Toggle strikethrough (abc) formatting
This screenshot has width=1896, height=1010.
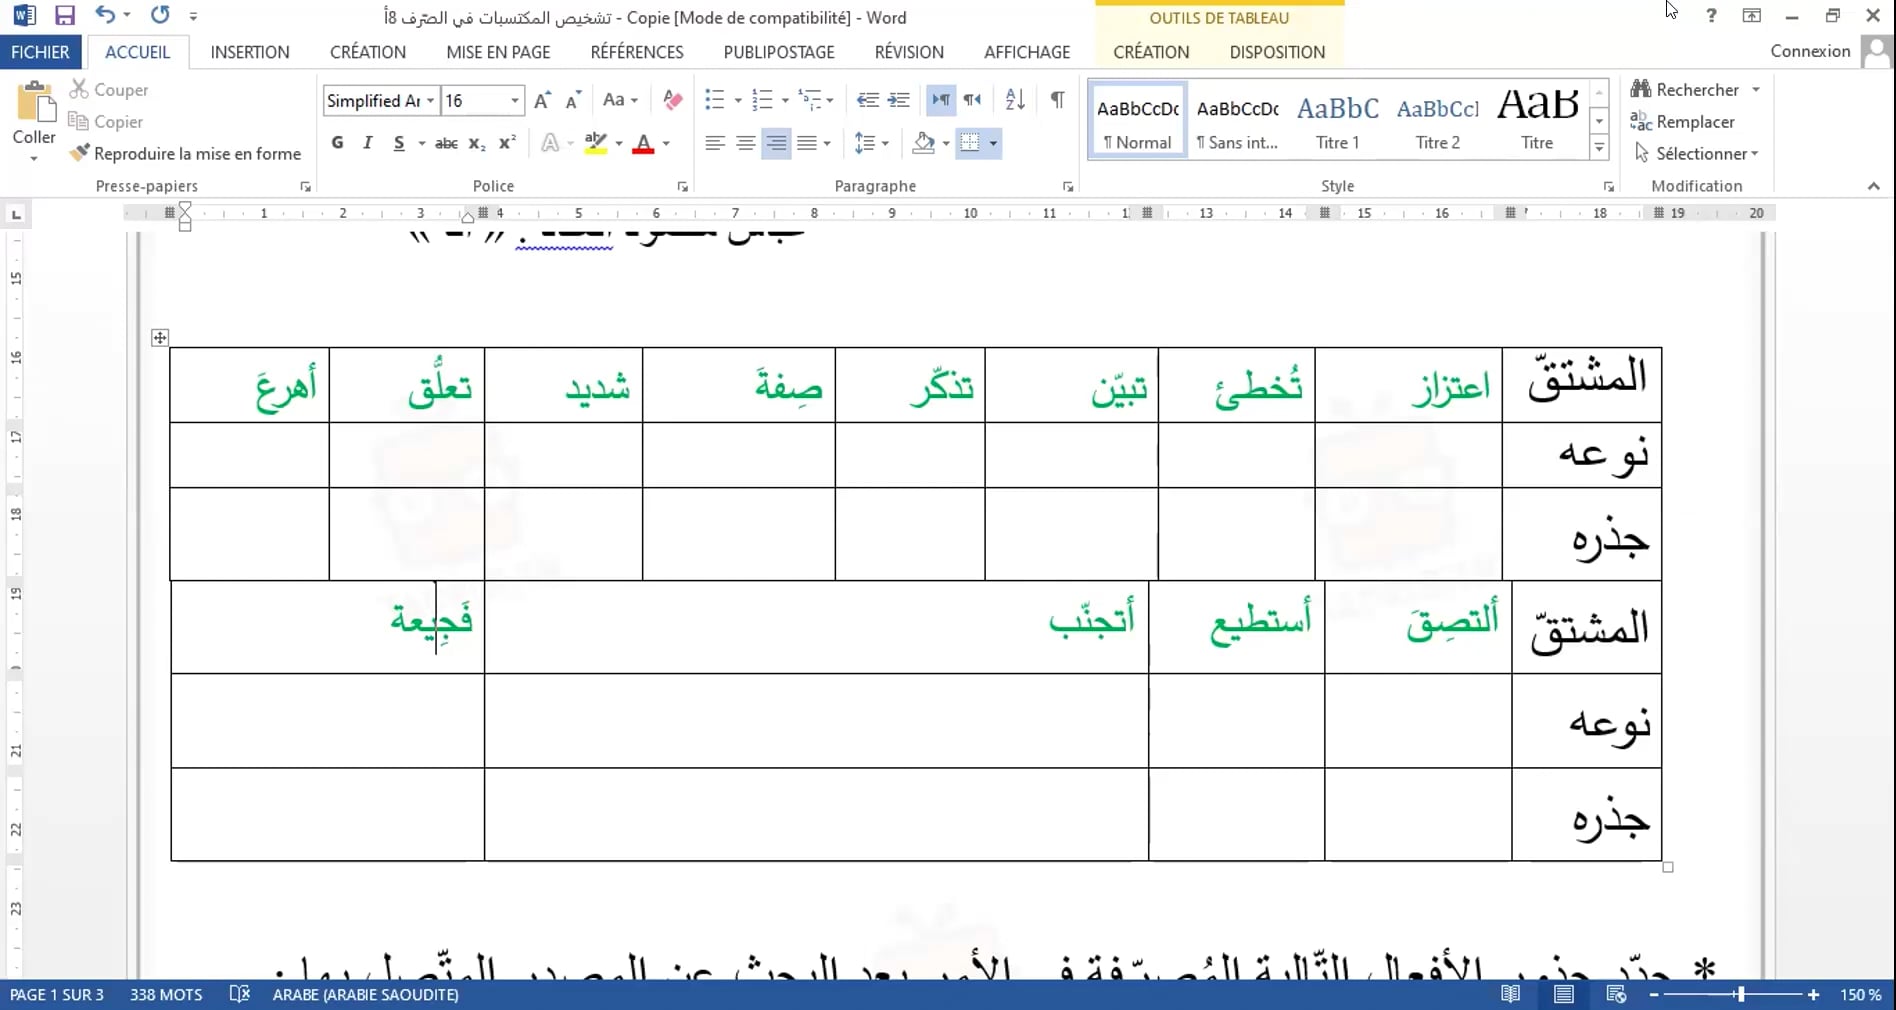(446, 143)
